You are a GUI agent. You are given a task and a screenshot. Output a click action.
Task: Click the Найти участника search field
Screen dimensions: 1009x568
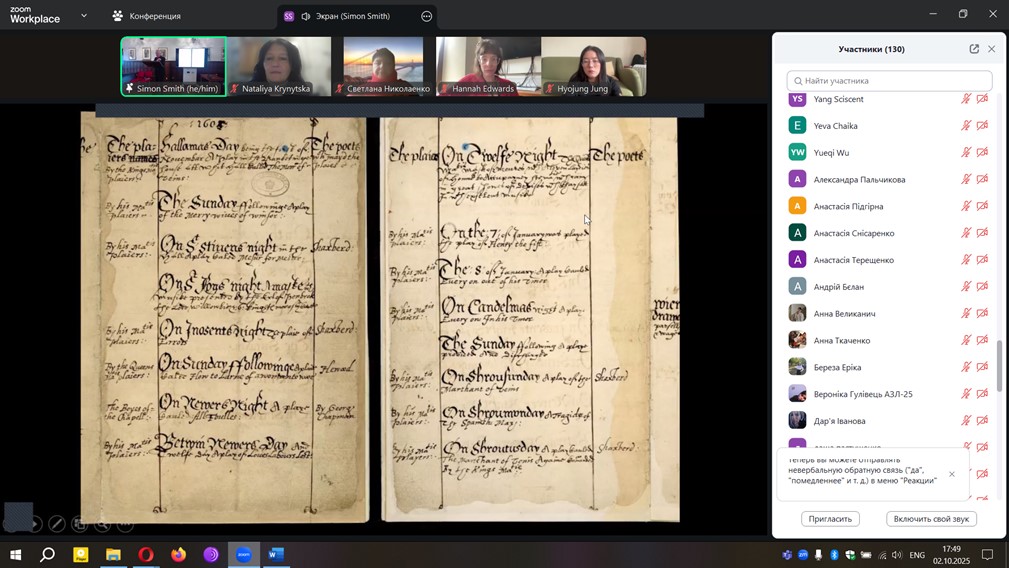coord(889,81)
